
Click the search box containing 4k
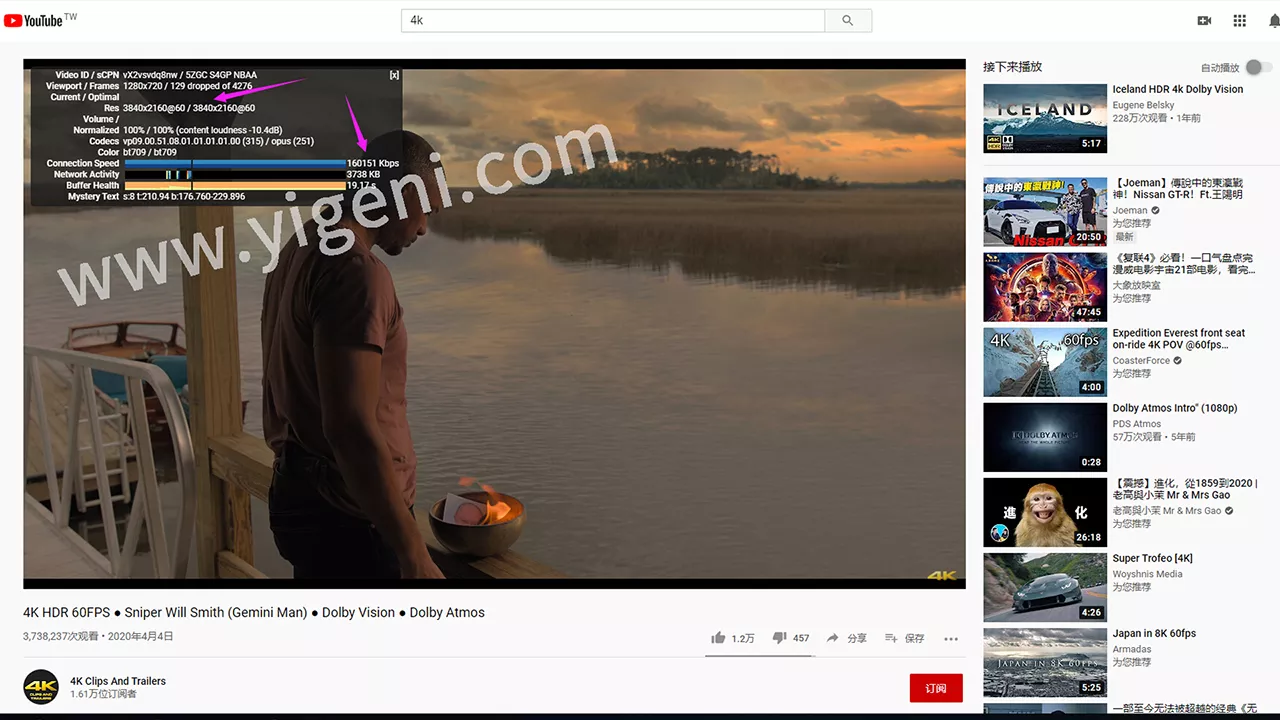coord(612,20)
